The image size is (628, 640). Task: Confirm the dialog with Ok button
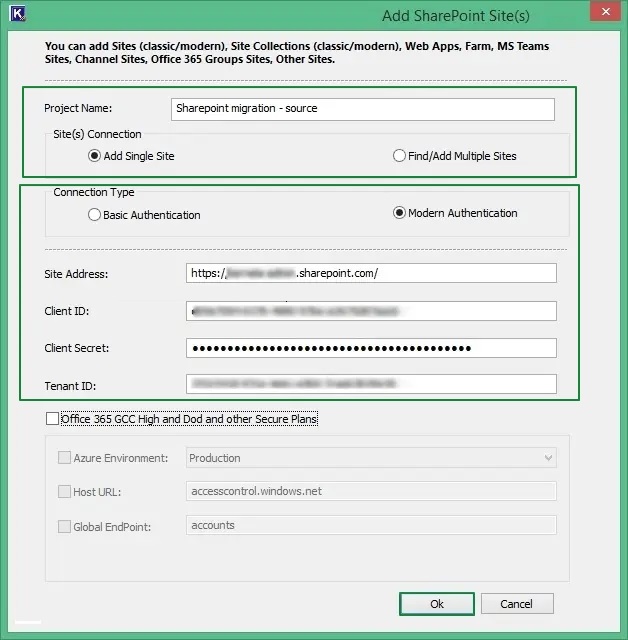pyautogui.click(x=437, y=604)
